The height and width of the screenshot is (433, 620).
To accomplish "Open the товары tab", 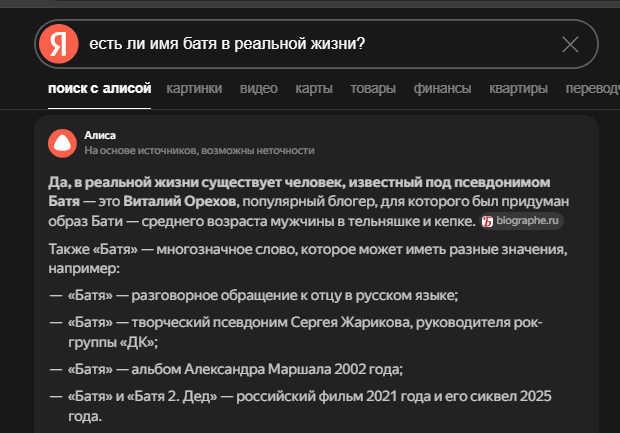I will (373, 88).
